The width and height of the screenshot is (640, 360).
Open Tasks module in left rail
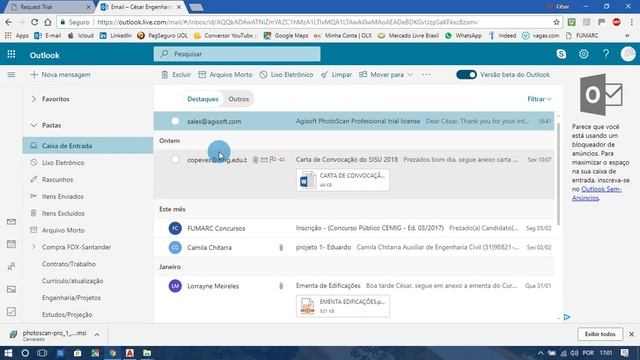(x=11, y=312)
